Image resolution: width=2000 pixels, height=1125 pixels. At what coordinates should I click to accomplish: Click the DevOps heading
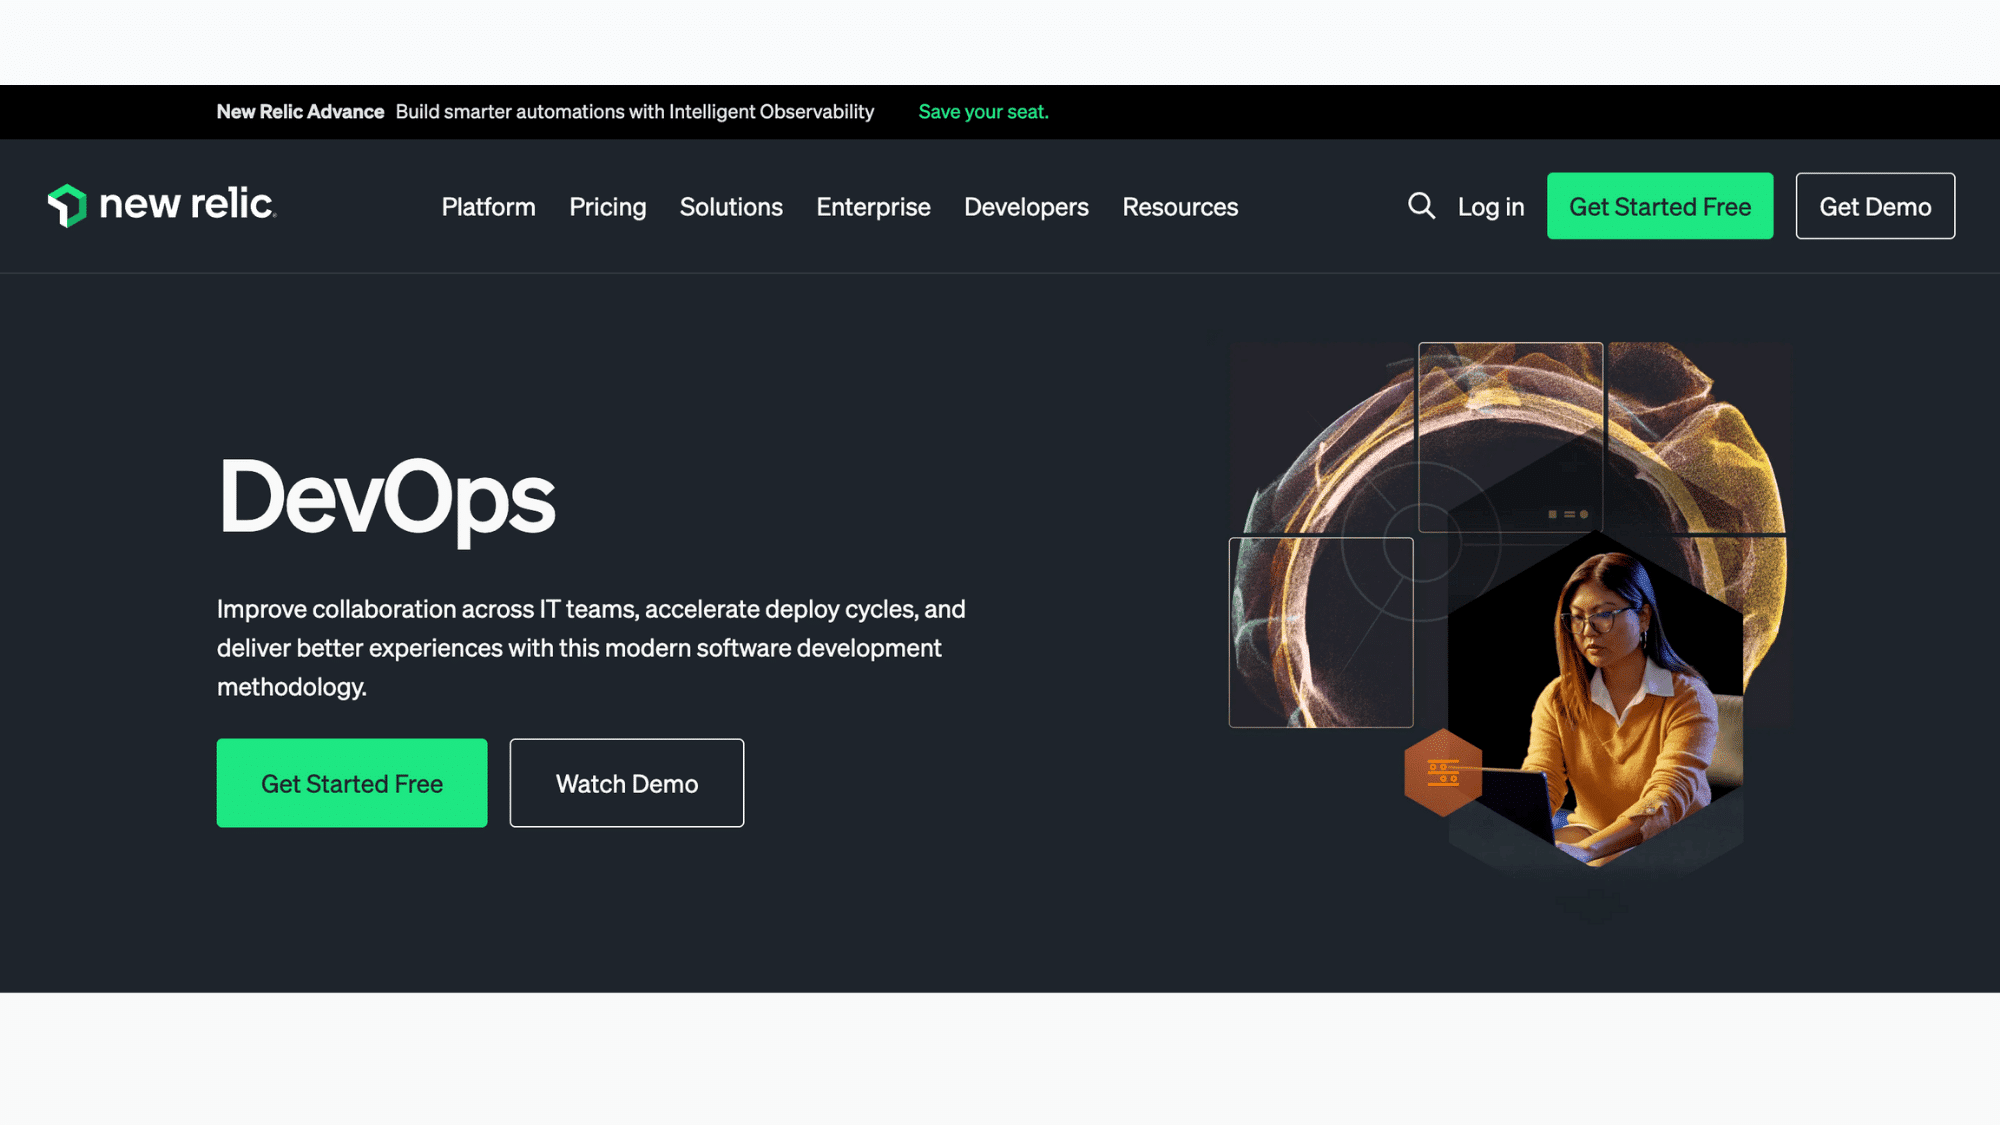(386, 498)
